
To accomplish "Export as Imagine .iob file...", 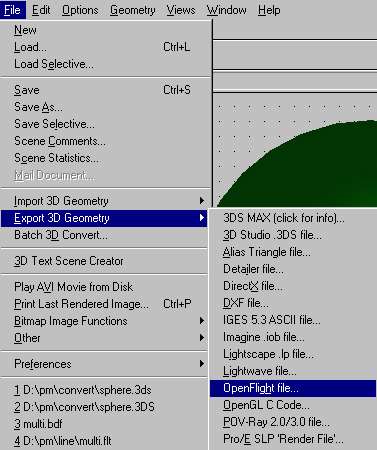I will point(293,337).
